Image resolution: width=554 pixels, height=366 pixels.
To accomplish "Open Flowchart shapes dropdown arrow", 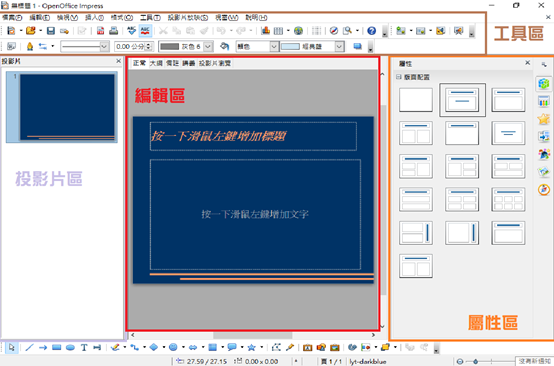I will pos(222,348).
